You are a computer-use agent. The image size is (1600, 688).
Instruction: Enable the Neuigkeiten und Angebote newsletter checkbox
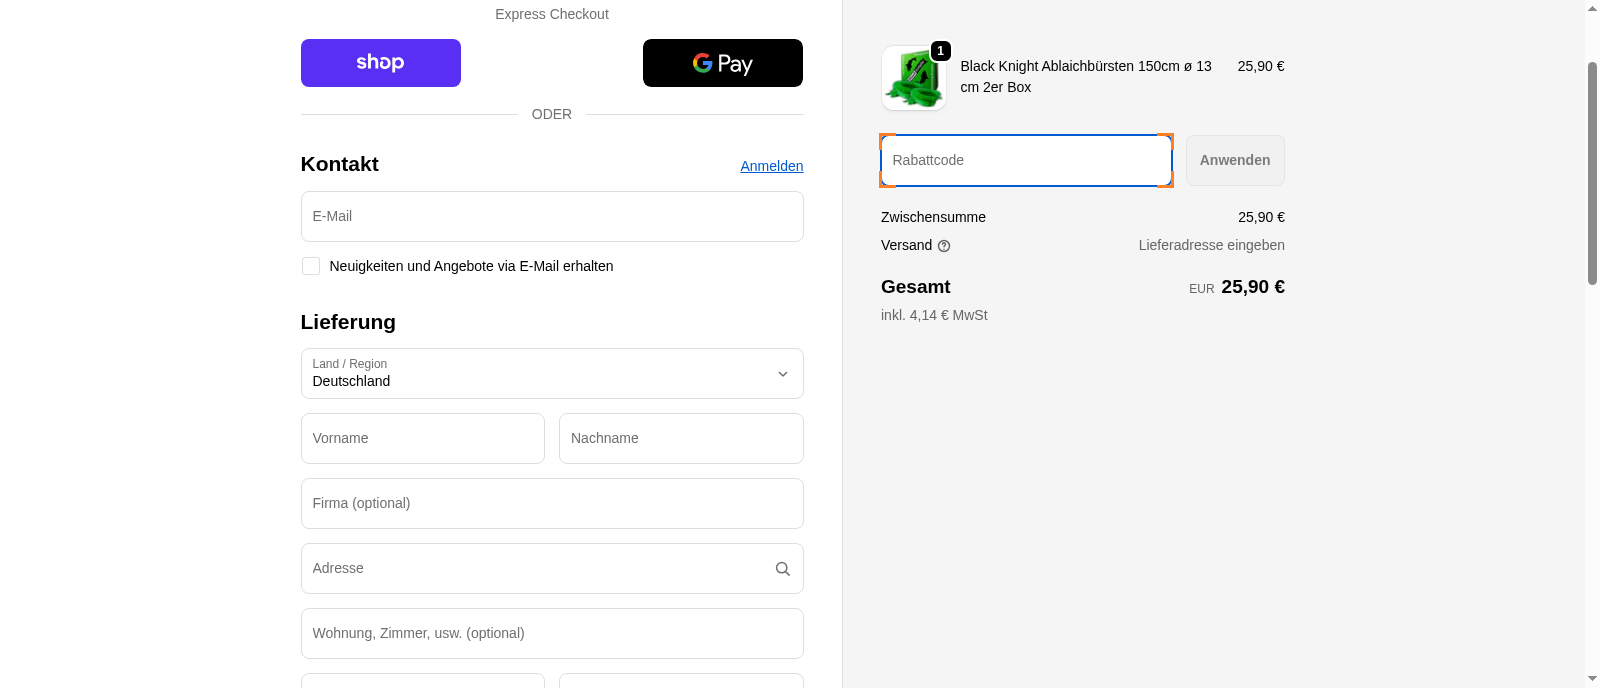[311, 266]
